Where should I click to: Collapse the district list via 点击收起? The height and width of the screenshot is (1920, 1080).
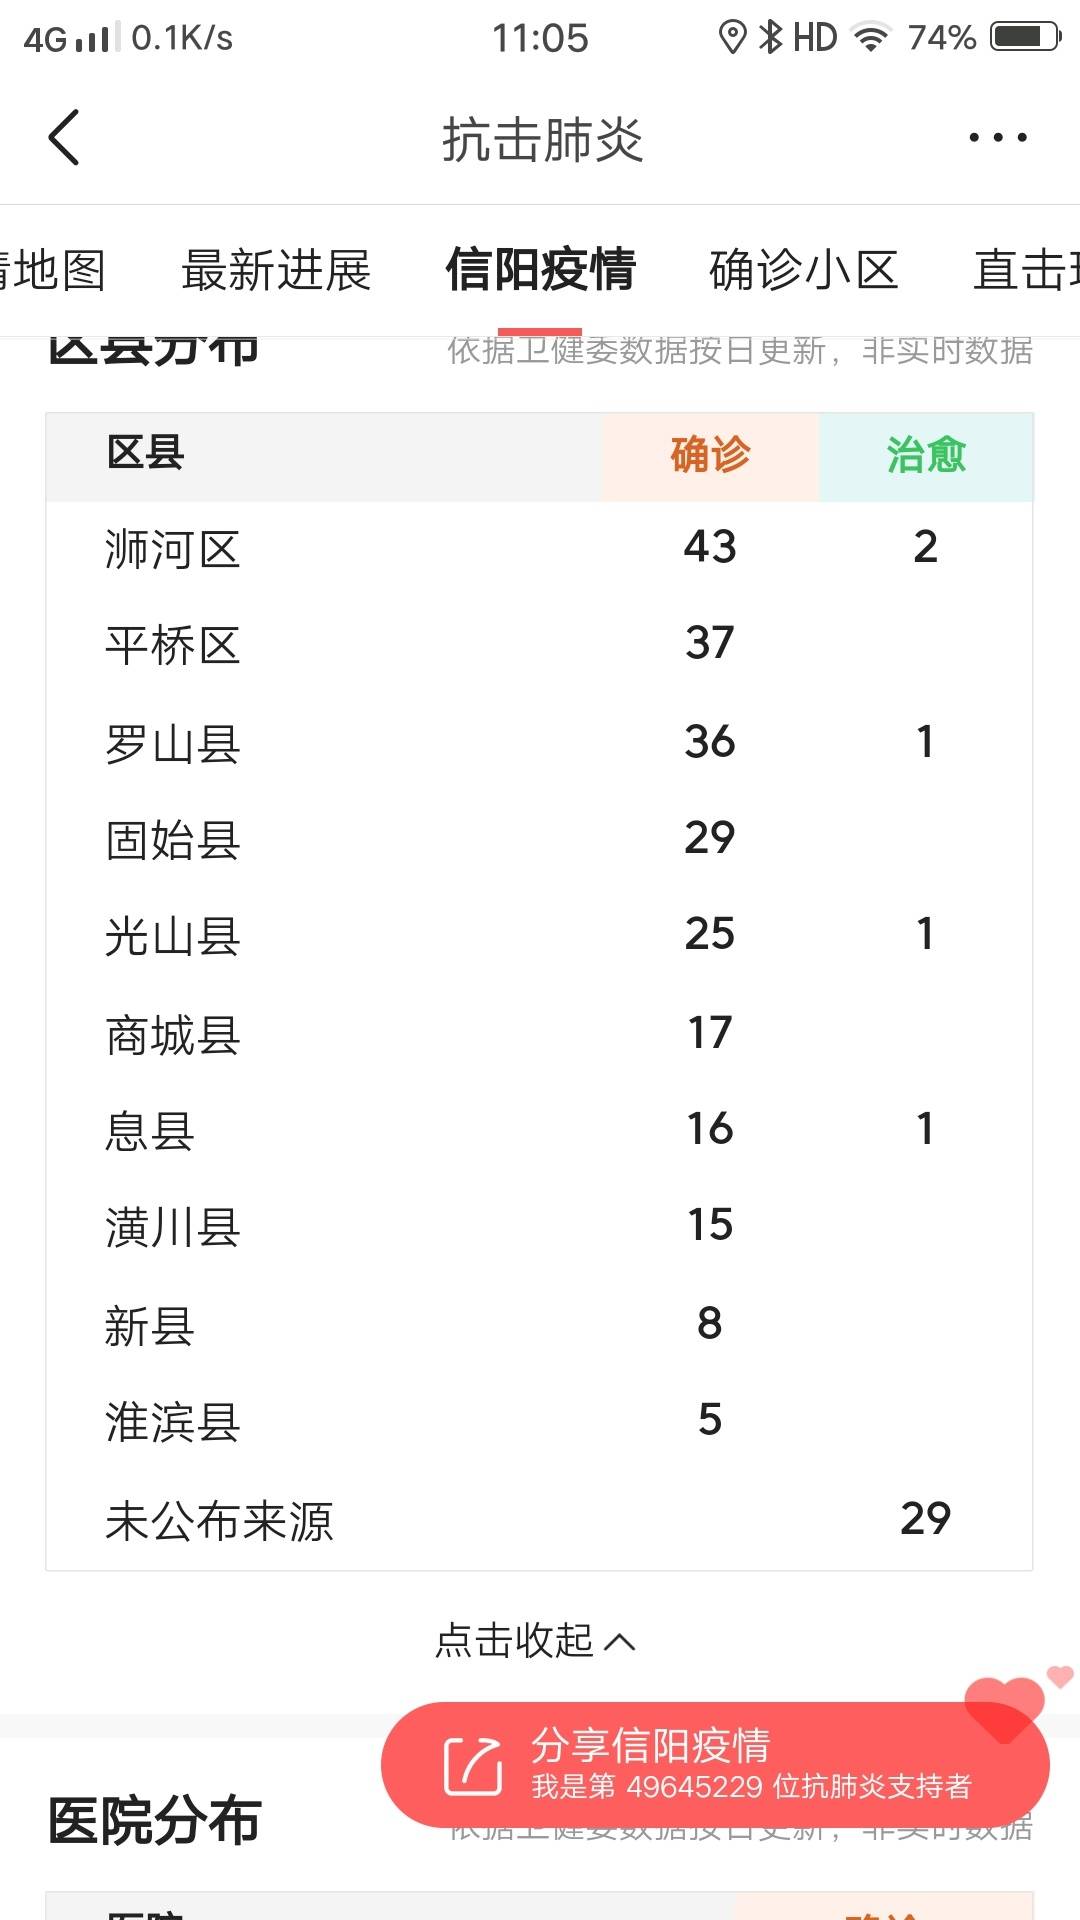[x=536, y=1640]
